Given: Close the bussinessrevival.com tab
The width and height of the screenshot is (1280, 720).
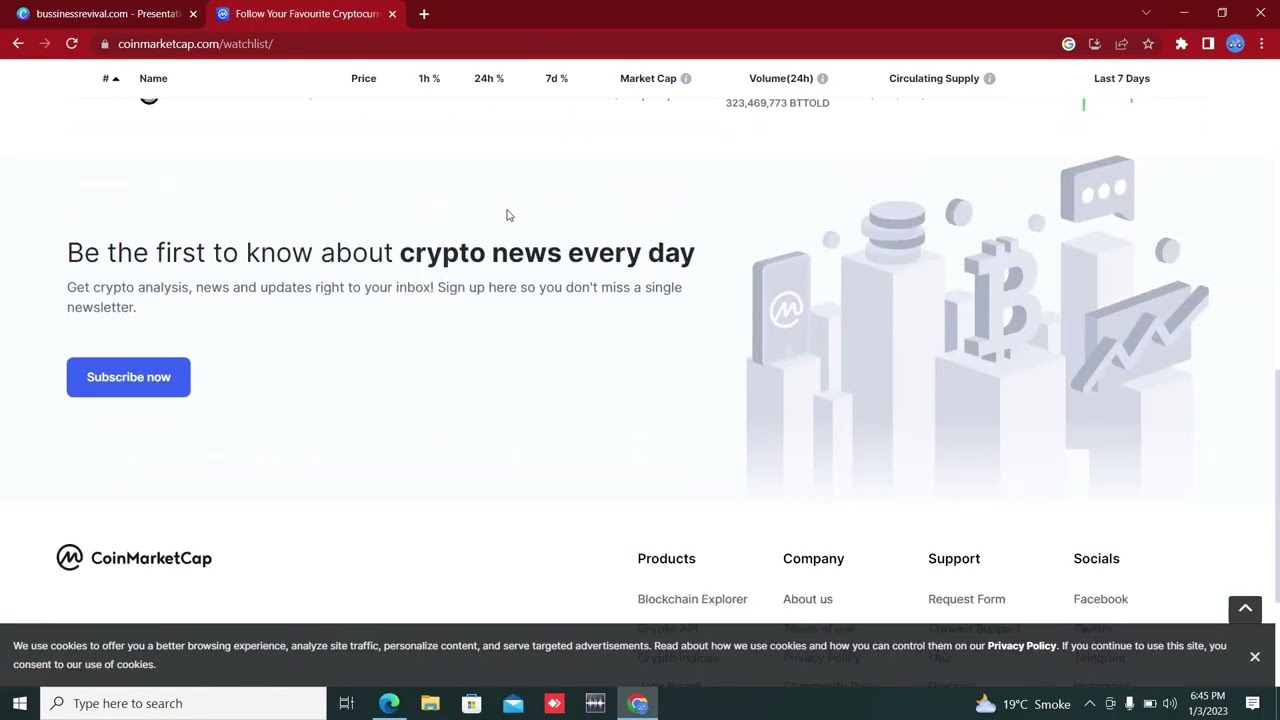Looking at the screenshot, I should (x=193, y=14).
